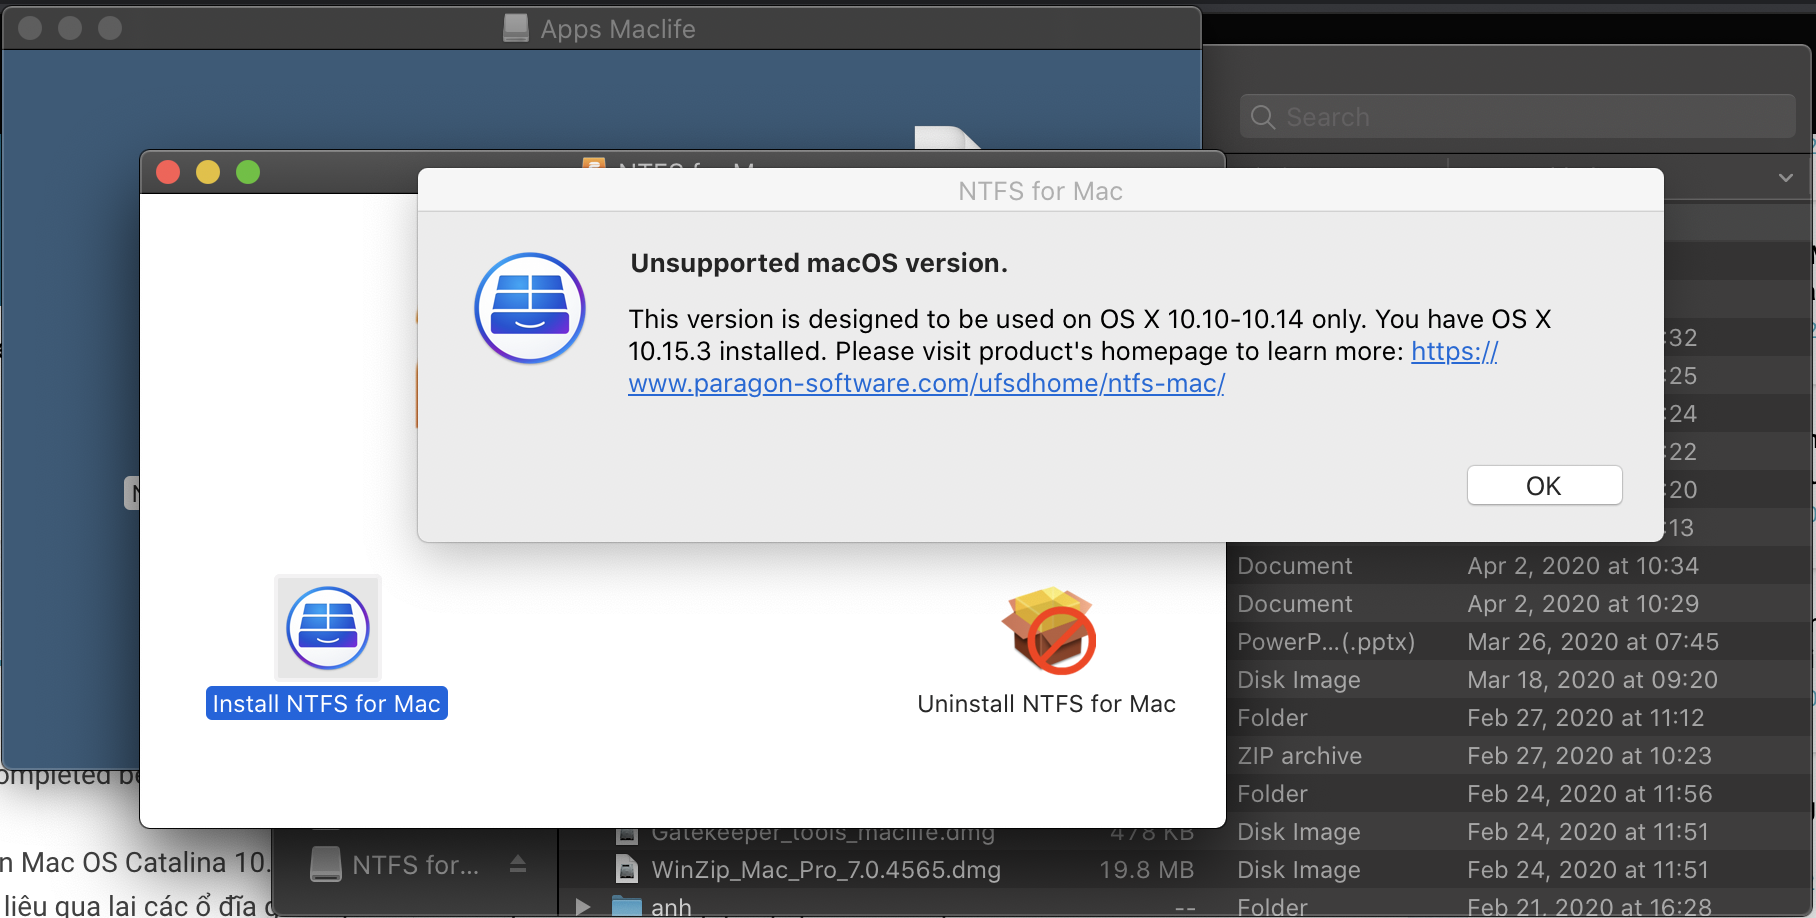1816x918 pixels.
Task: Close the NTFS for Mac installer window
Action: tap(168, 172)
